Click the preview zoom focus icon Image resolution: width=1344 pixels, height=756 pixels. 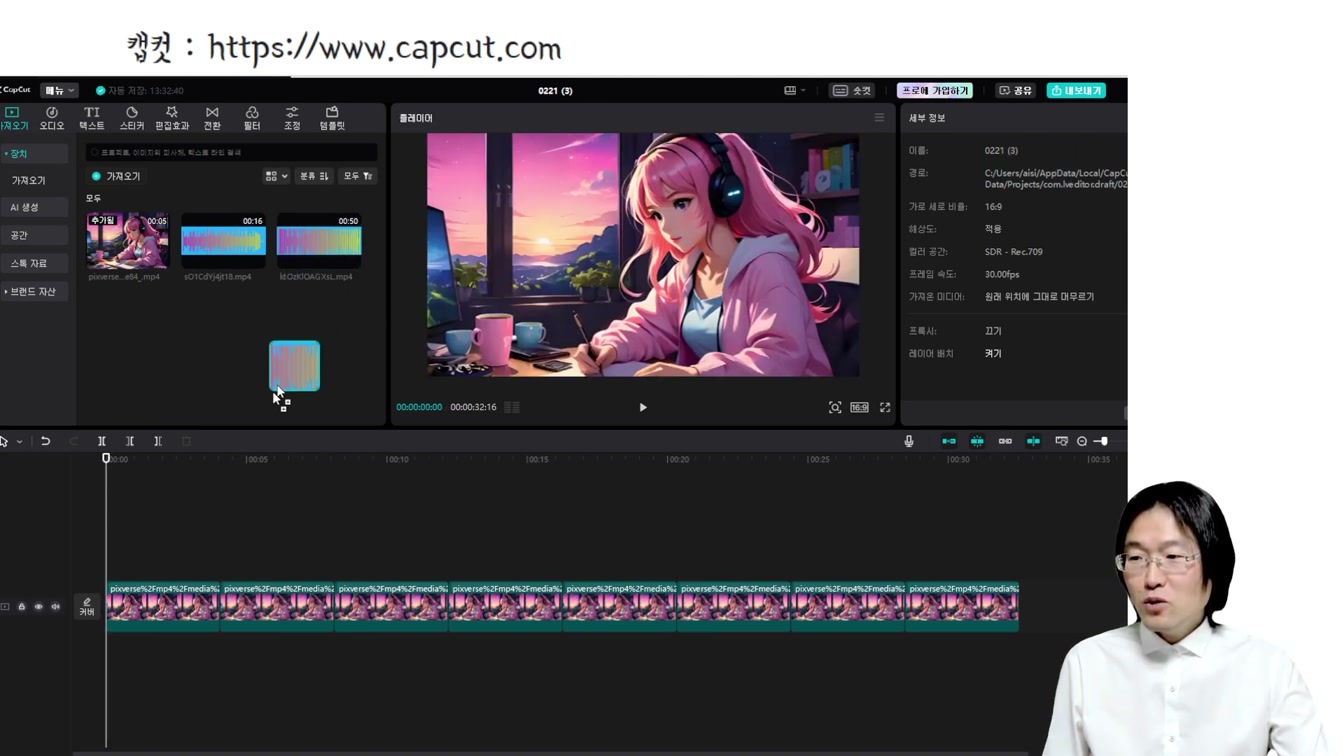pos(835,407)
